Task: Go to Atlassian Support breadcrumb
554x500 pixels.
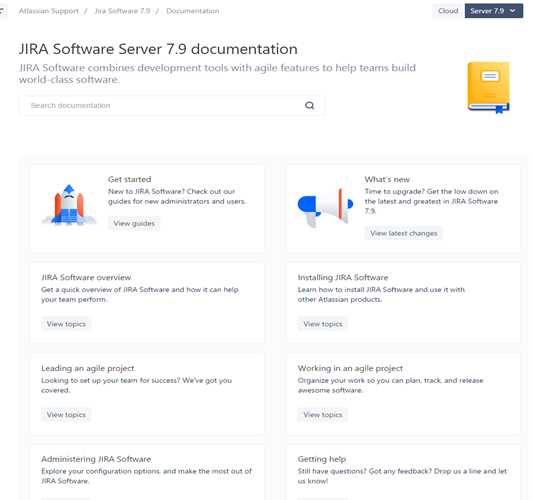Action: tap(49, 11)
